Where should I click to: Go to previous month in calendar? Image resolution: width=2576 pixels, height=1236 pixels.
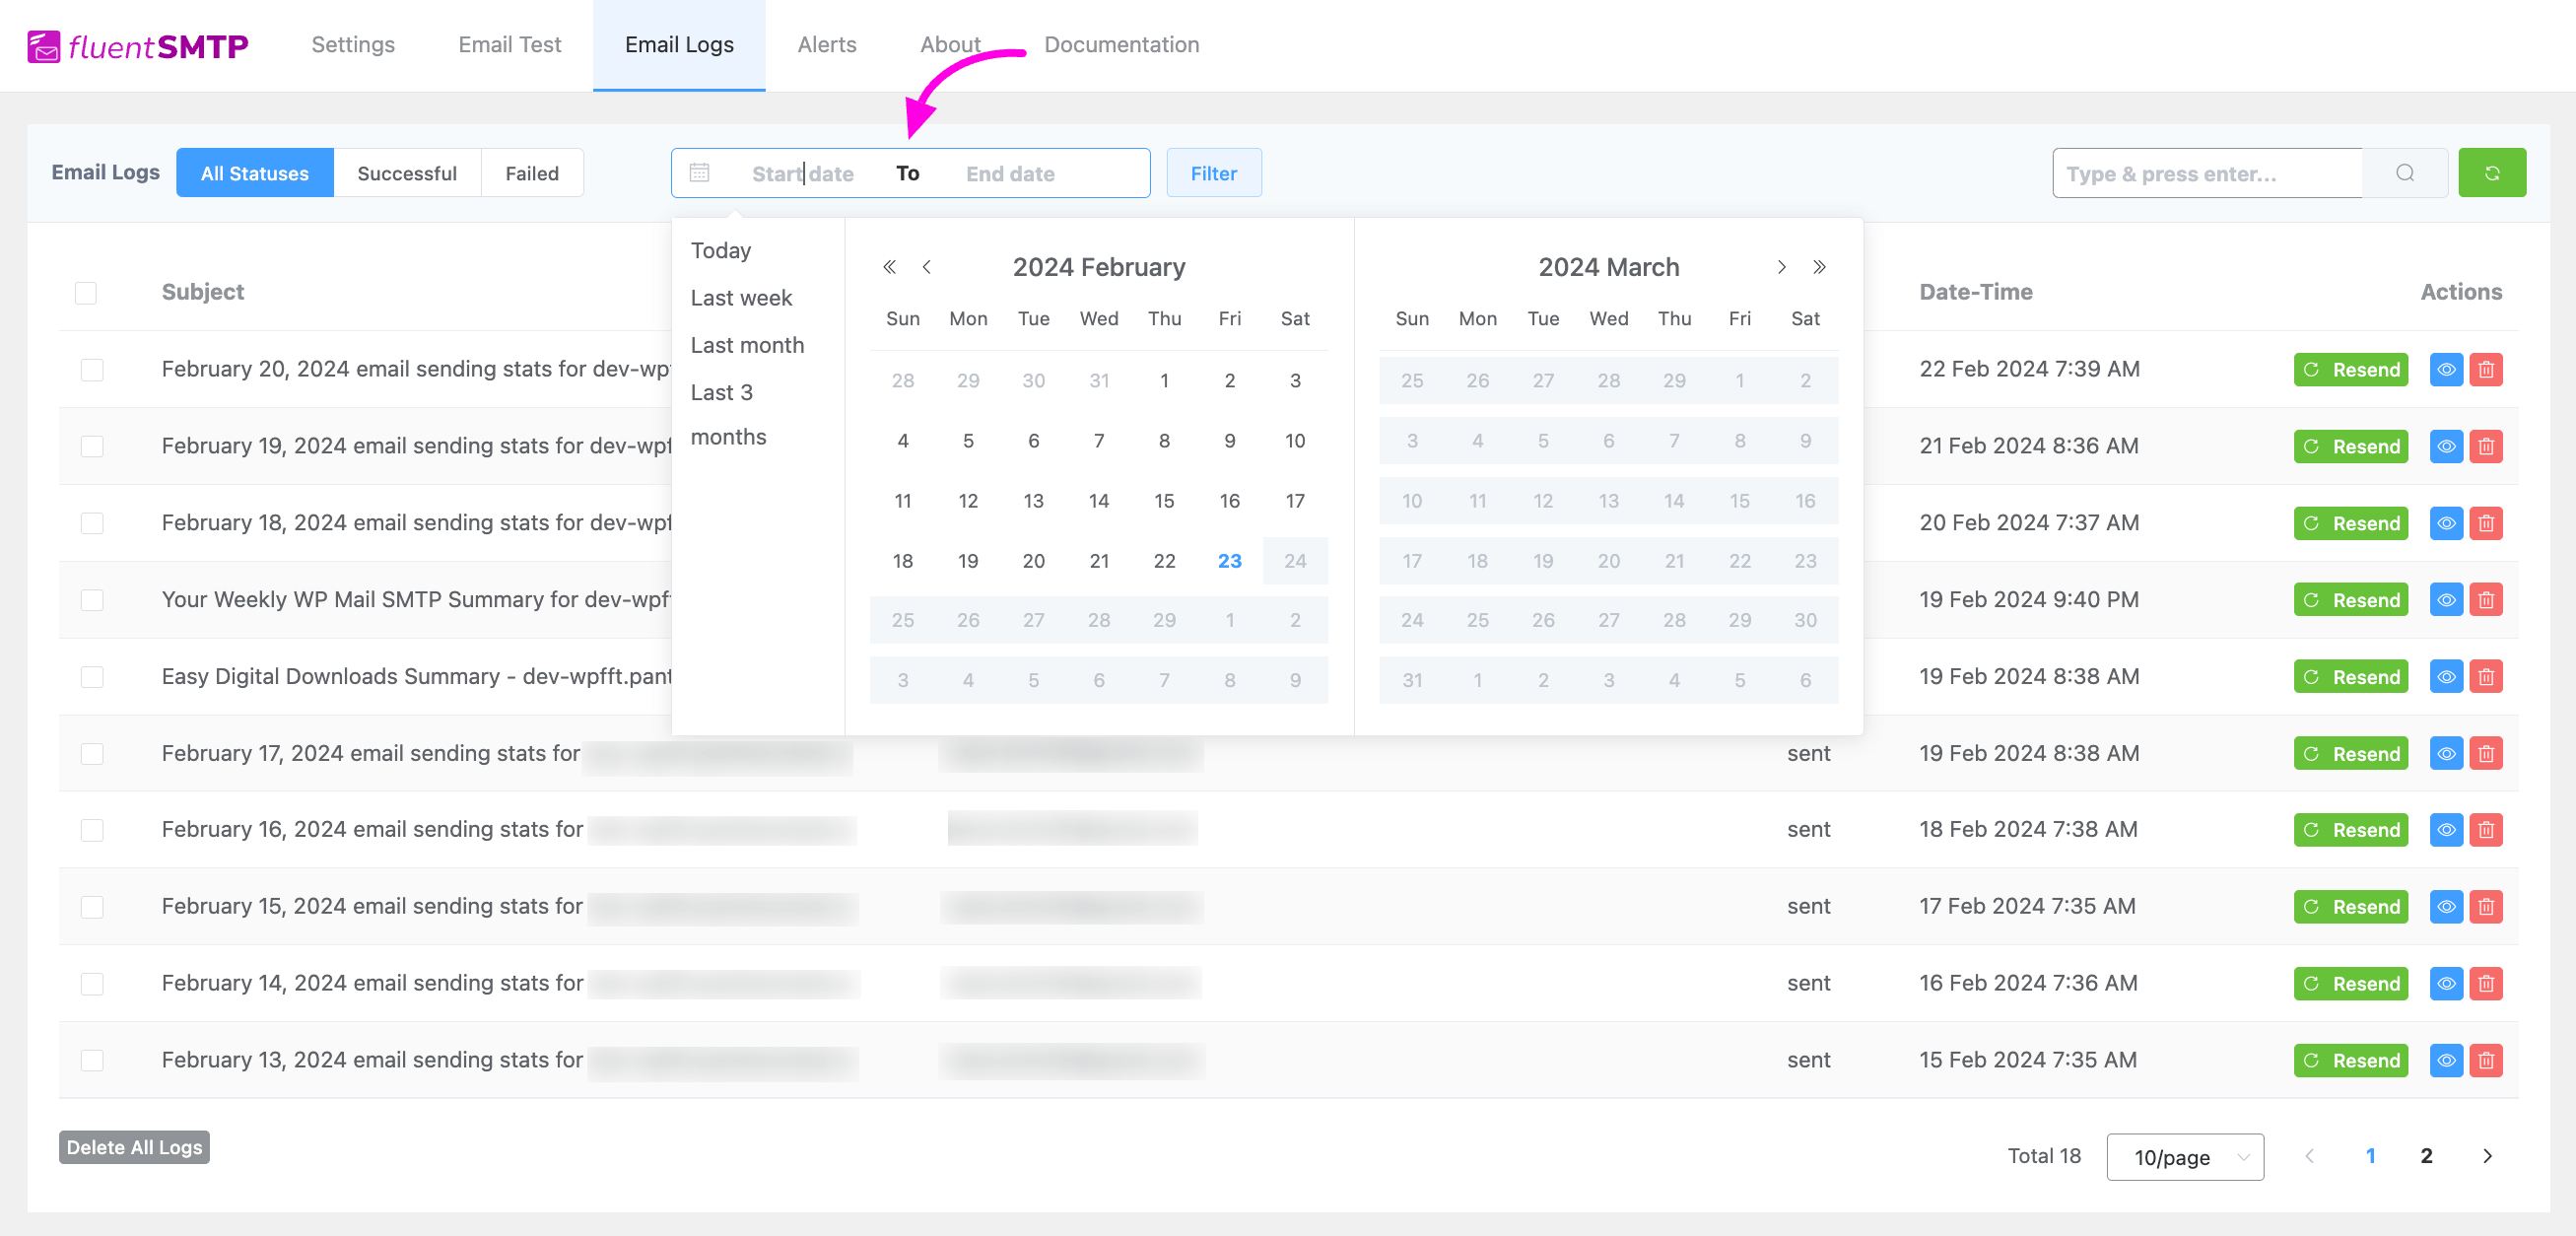[926, 267]
